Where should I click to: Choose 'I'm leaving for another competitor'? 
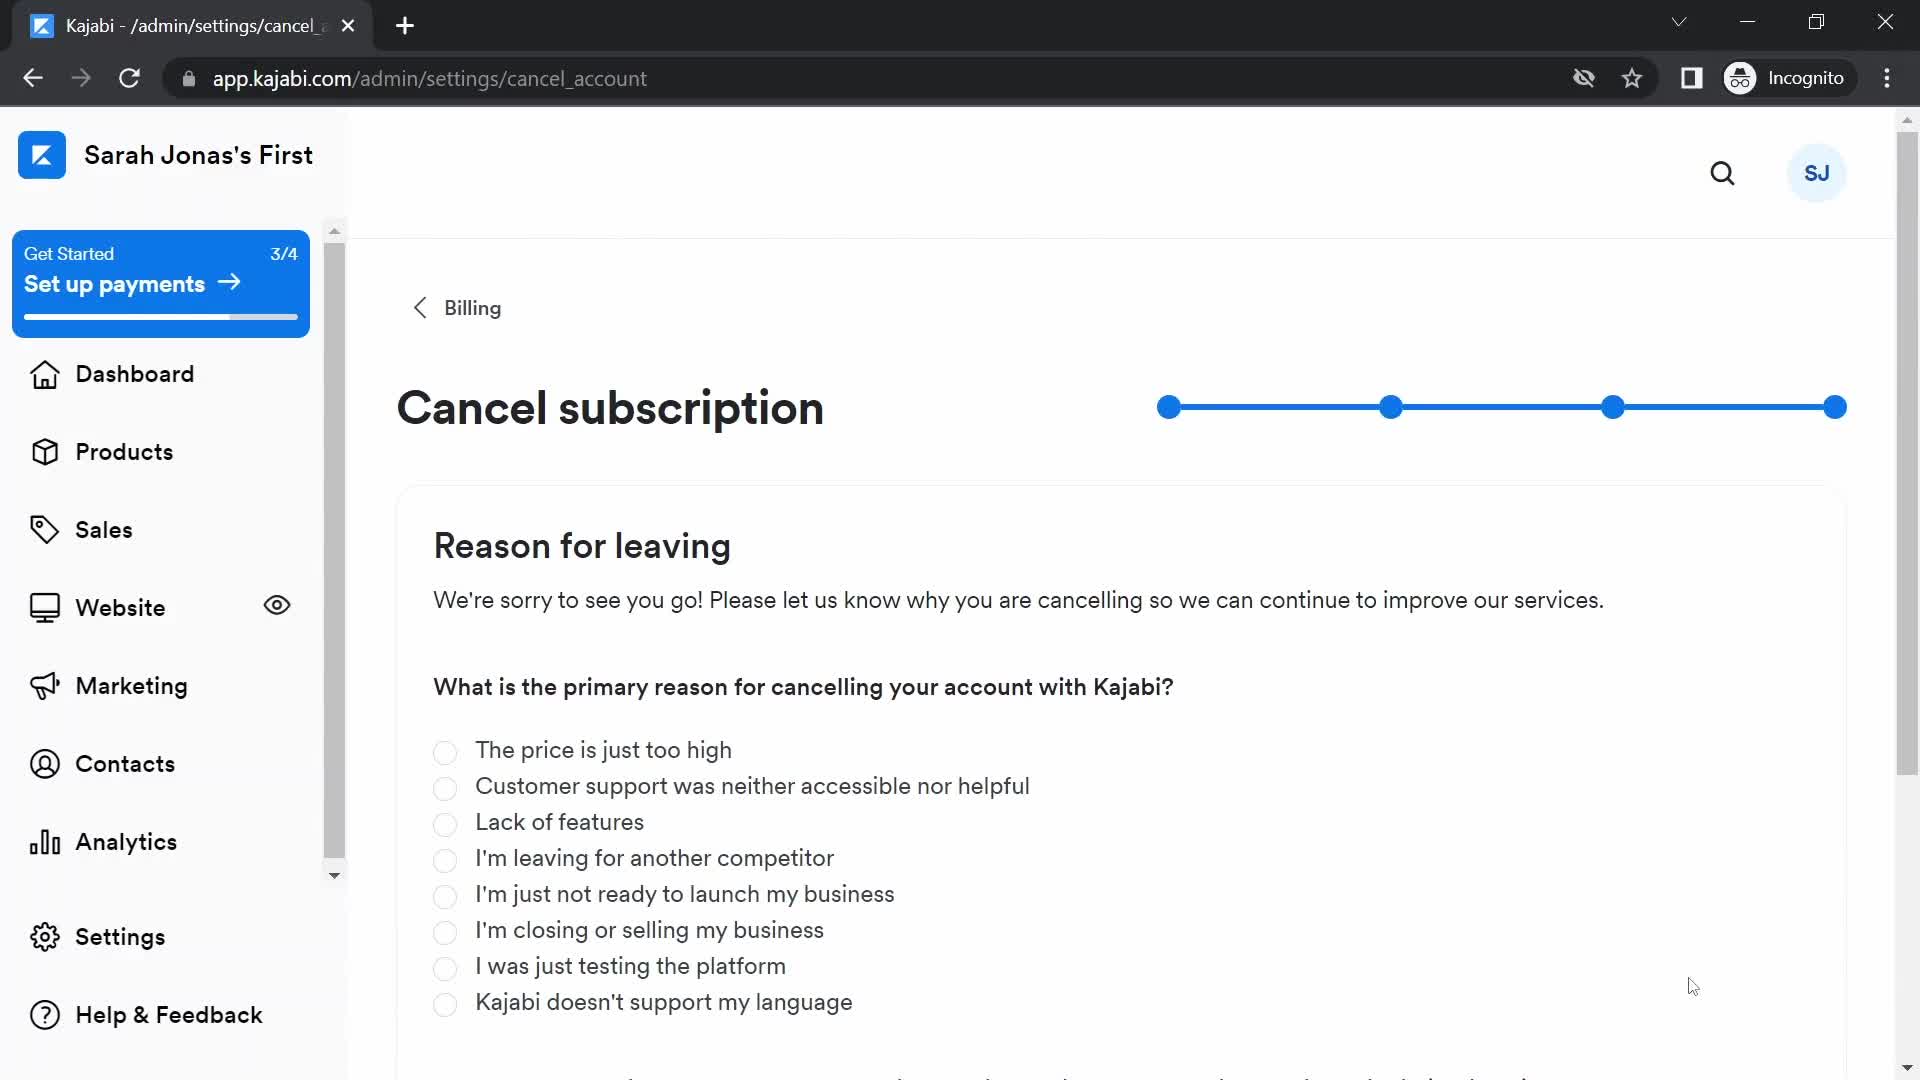pyautogui.click(x=445, y=860)
